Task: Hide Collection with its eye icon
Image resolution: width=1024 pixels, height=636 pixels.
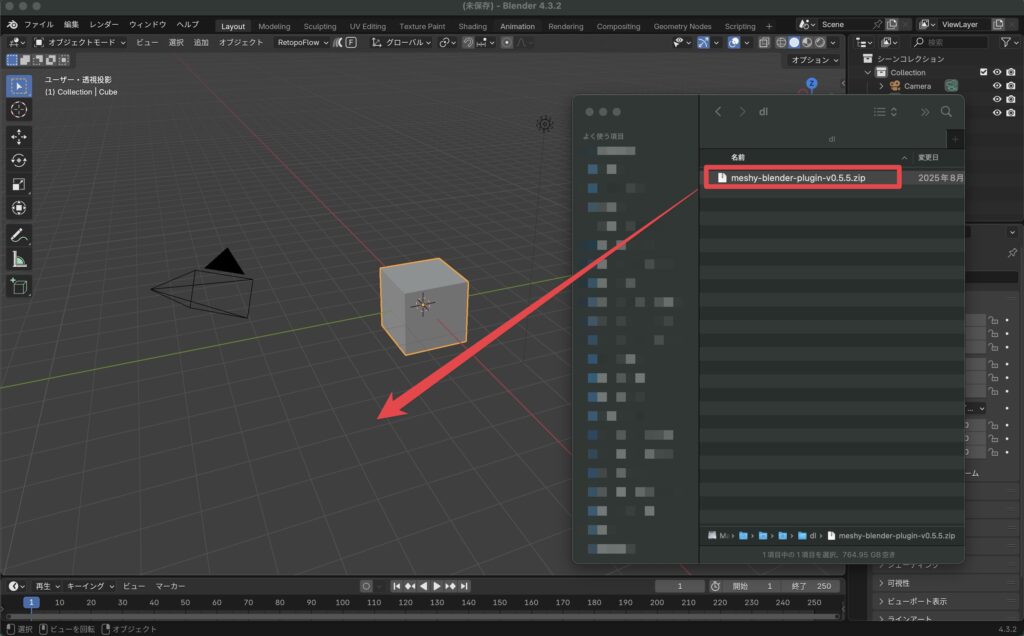Action: click(997, 72)
